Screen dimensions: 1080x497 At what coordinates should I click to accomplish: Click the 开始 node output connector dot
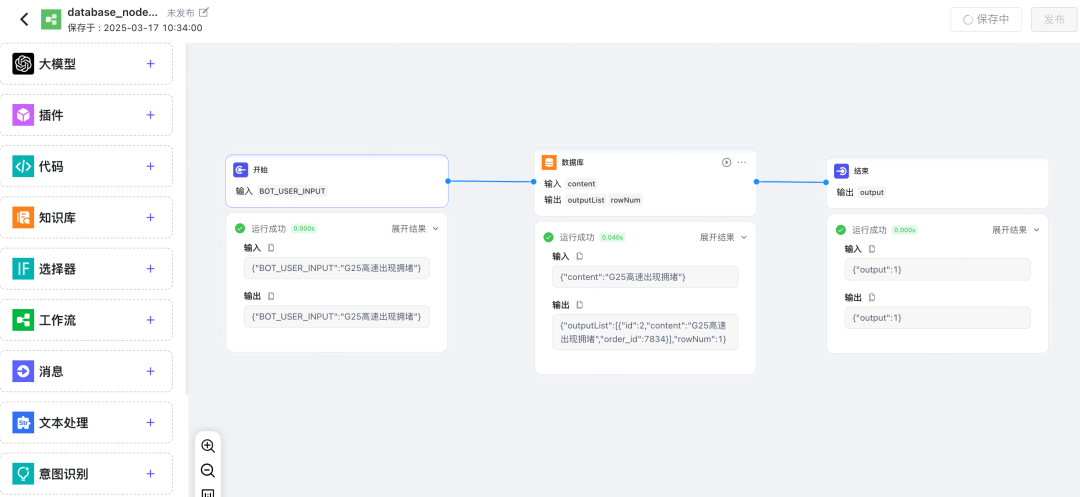448,181
